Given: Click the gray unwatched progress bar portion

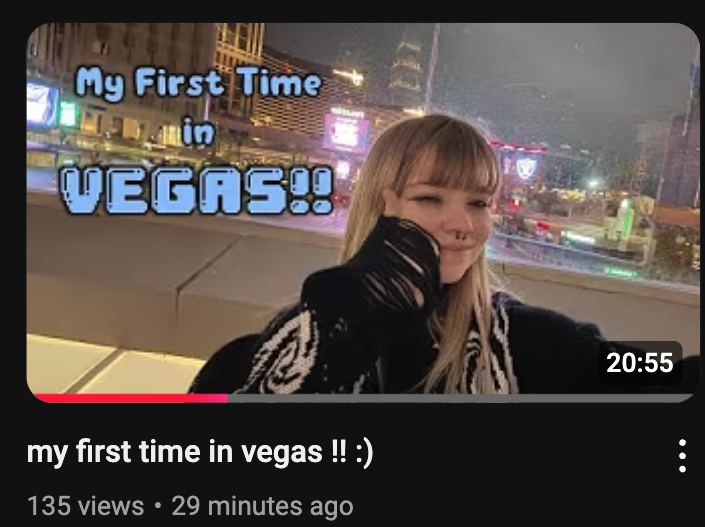Looking at the screenshot, I should tap(461, 398).
